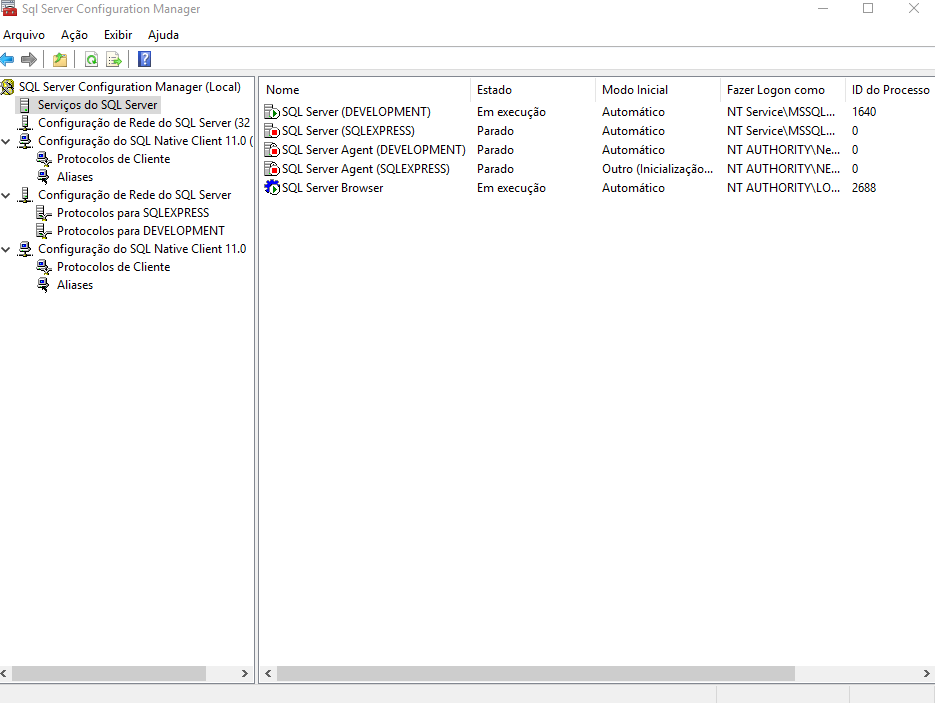Screen dimensions: 935x703
Task: Click the Serviços do SQL Server tree icon
Action: pyautogui.click(x=24, y=105)
